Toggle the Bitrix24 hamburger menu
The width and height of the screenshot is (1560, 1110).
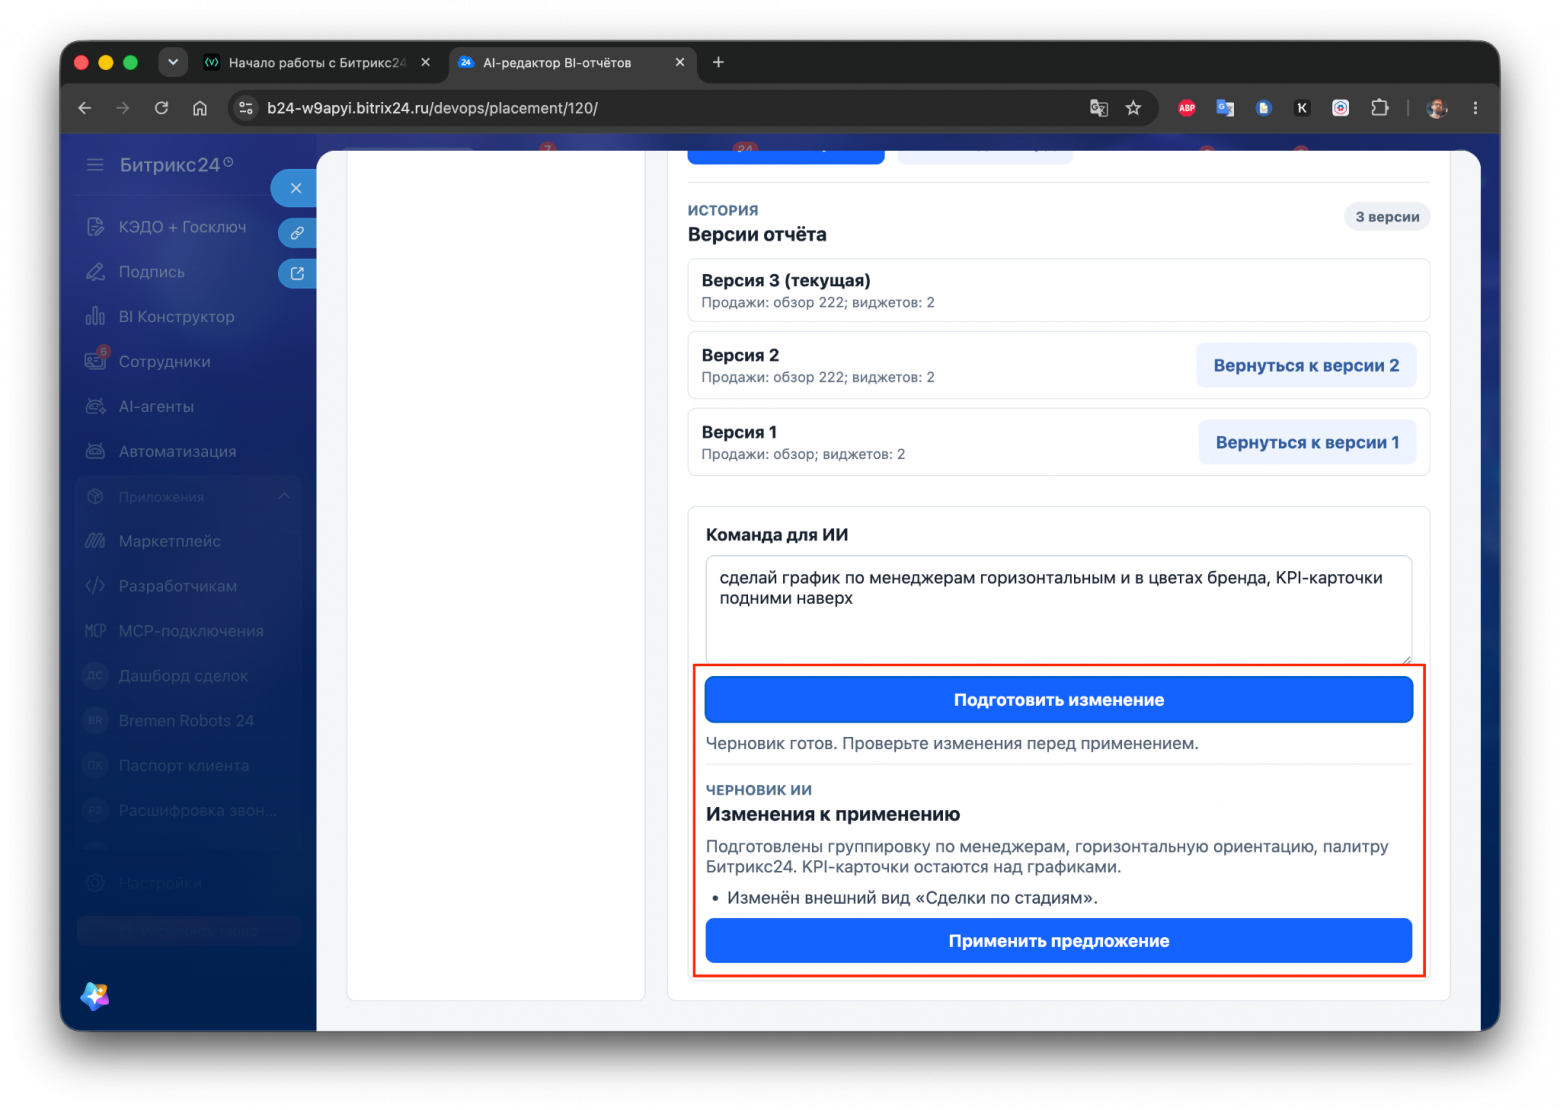[95, 165]
